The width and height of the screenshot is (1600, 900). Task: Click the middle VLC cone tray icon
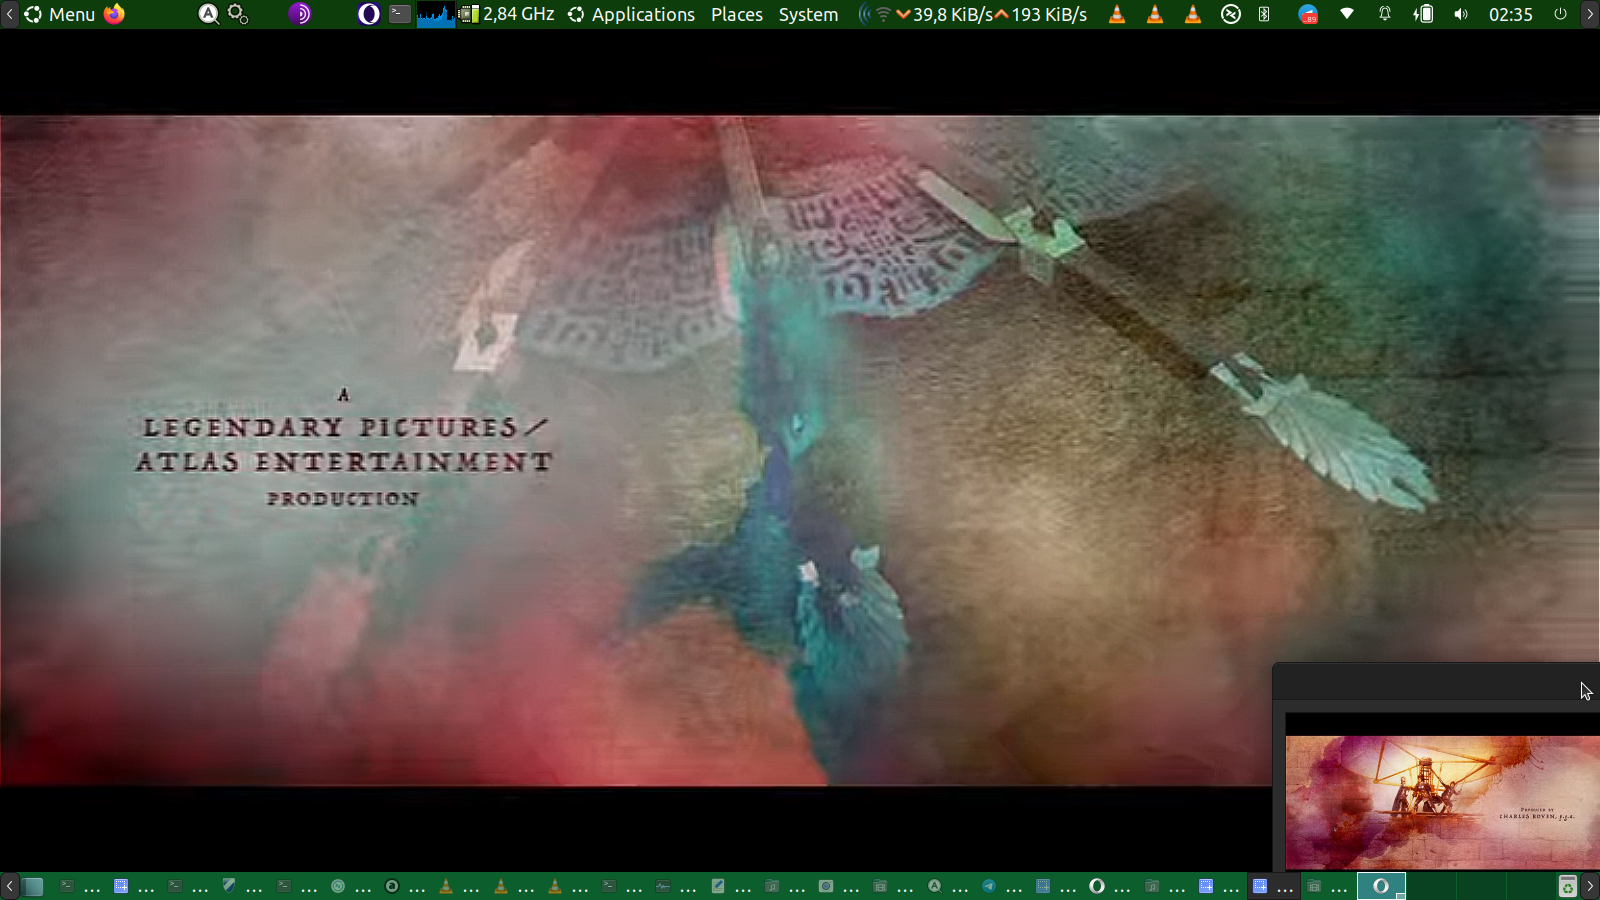[1155, 14]
